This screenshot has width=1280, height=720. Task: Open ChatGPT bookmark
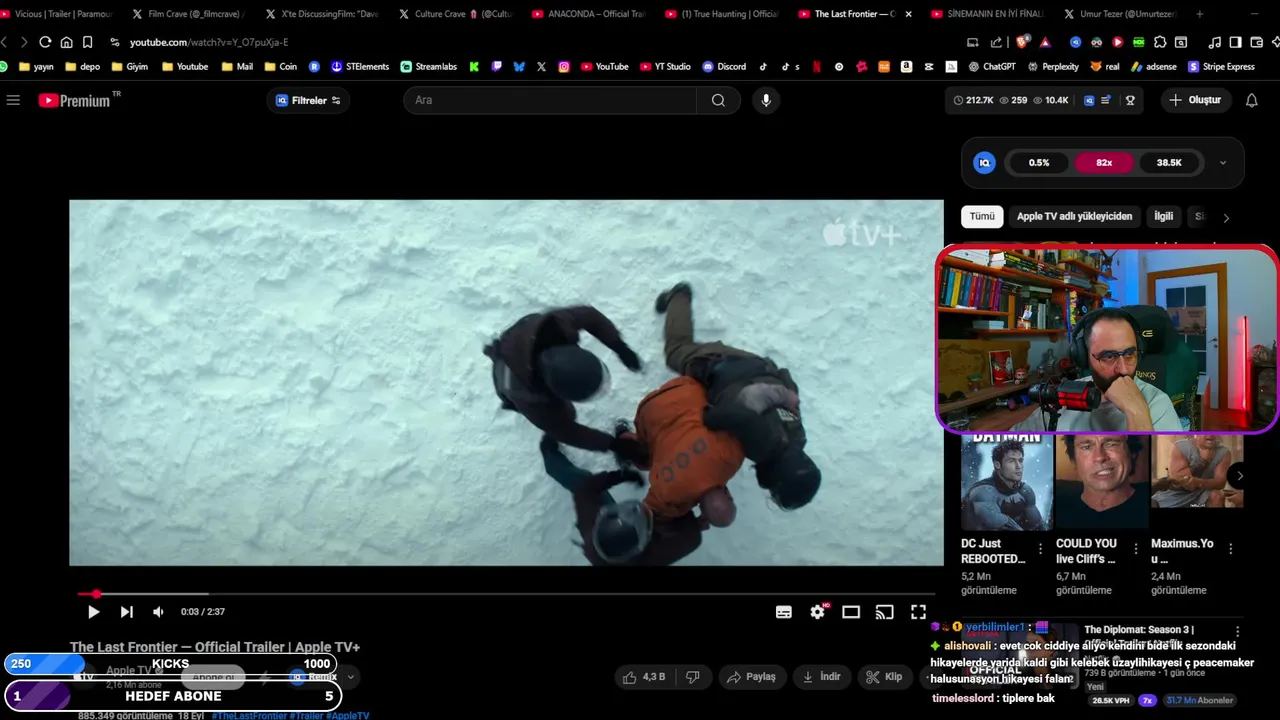[x=992, y=67]
